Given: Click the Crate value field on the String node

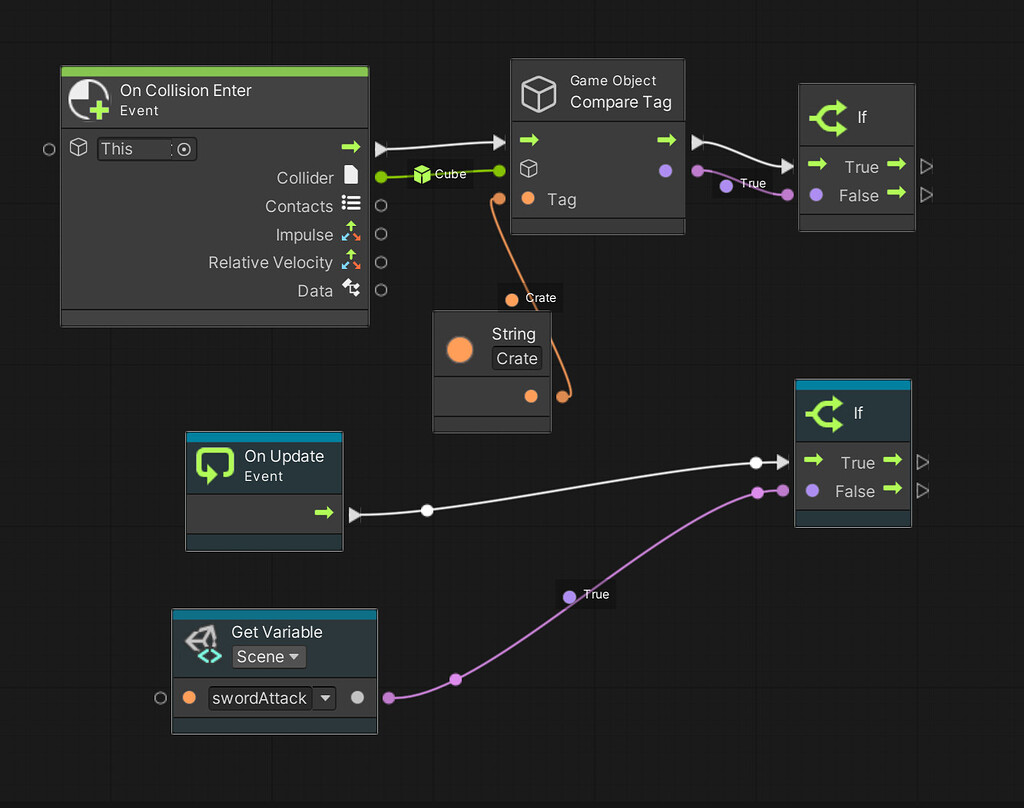Looking at the screenshot, I should point(516,358).
